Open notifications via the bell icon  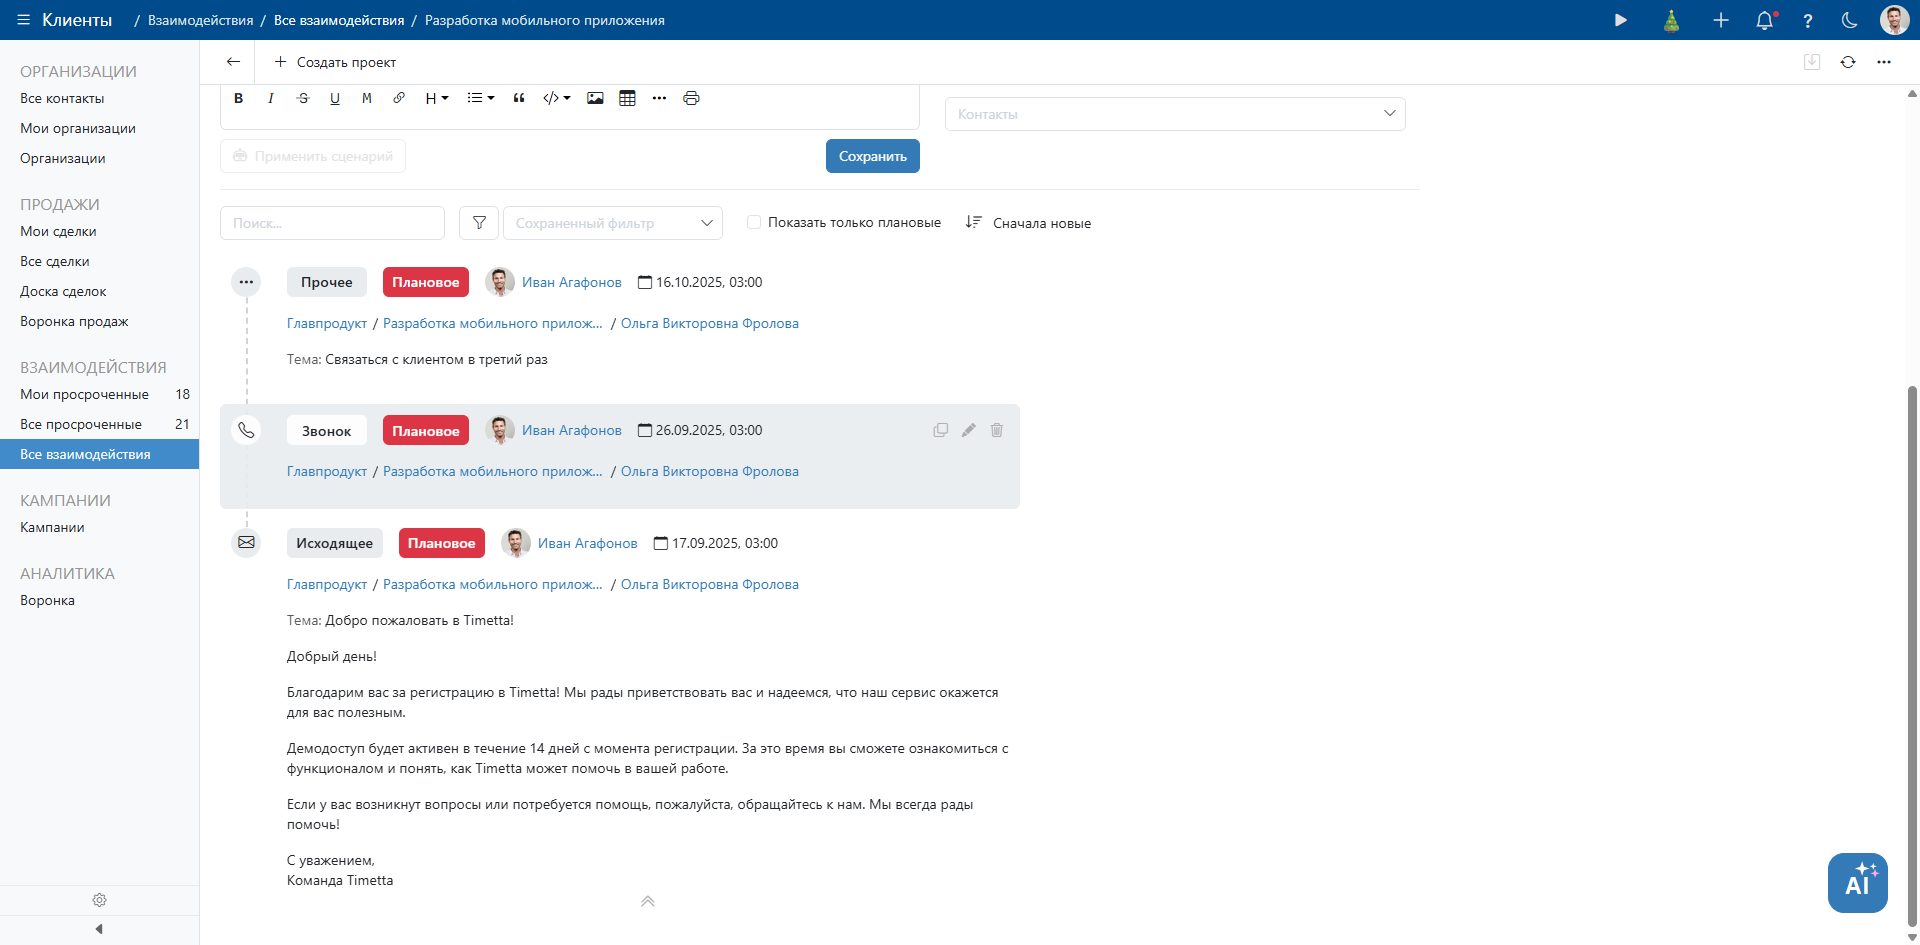pyautogui.click(x=1764, y=20)
